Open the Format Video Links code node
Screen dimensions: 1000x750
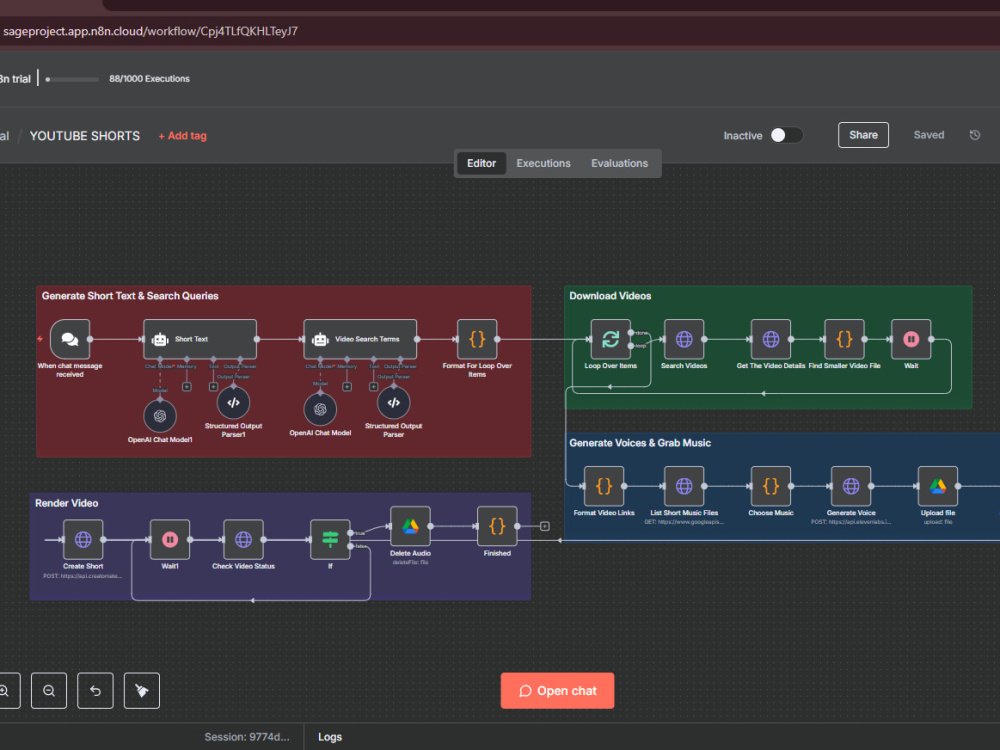(604, 486)
